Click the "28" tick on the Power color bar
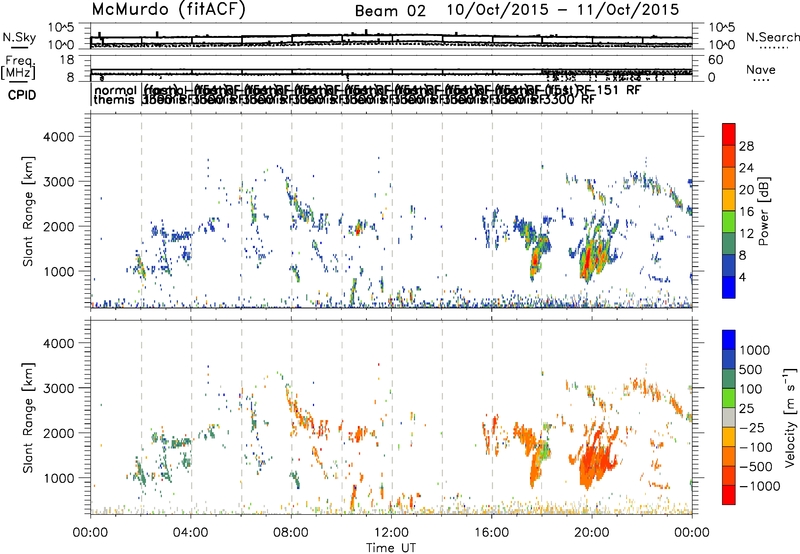 [746, 146]
